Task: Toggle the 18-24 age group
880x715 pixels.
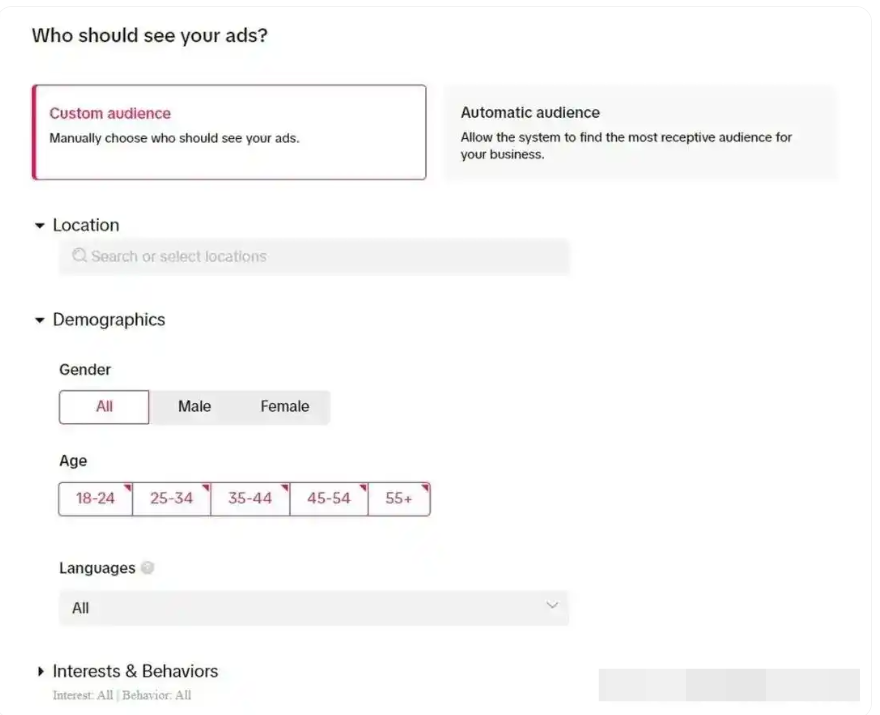Action: point(96,499)
